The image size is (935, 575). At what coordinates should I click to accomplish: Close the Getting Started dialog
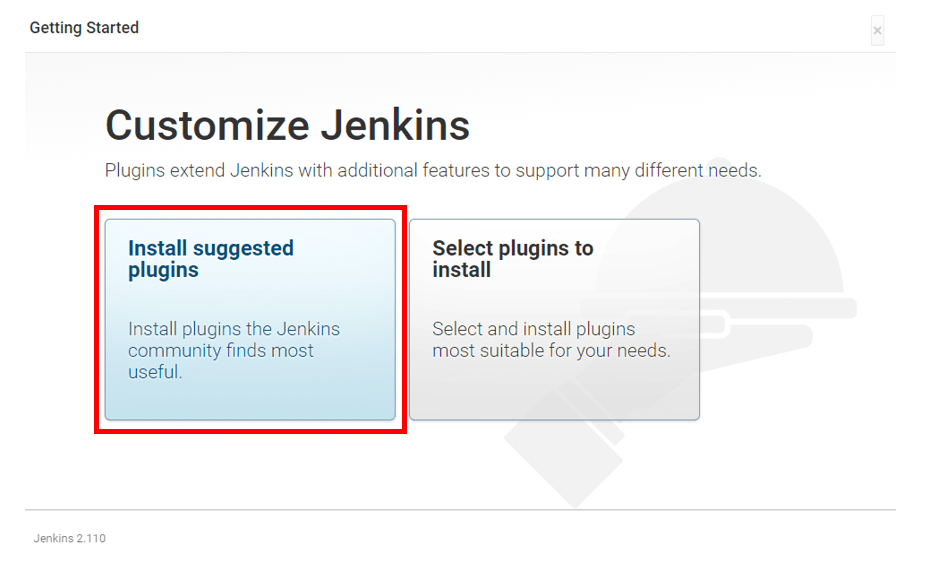[877, 31]
